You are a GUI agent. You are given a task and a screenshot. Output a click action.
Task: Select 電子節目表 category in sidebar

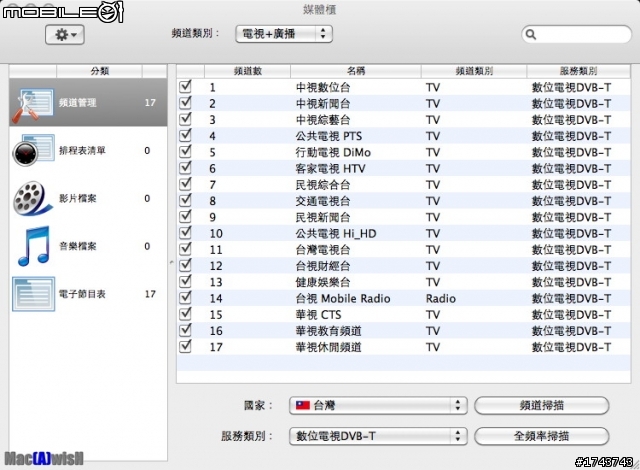(x=88, y=294)
